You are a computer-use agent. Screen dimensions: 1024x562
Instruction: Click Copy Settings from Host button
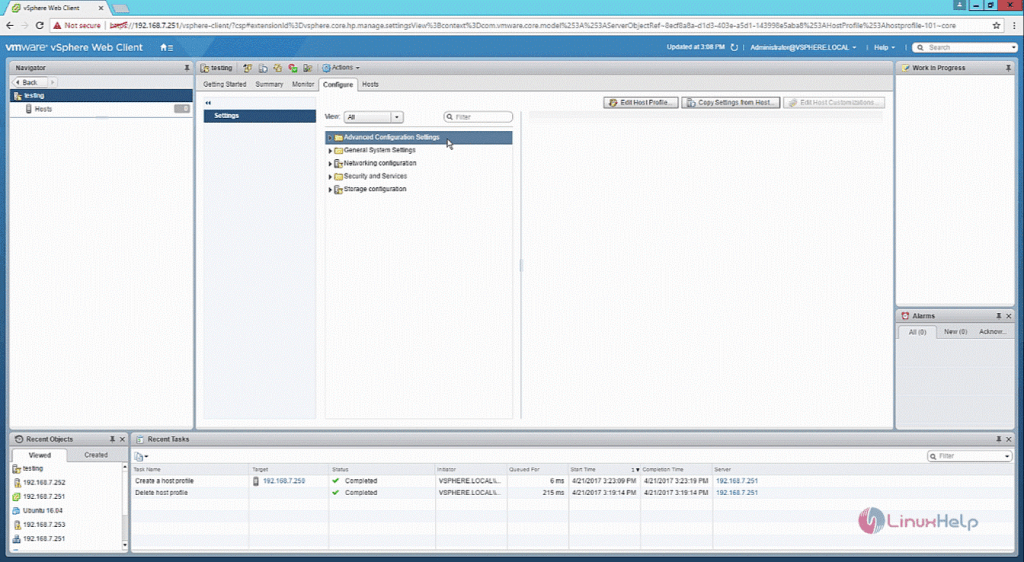point(731,102)
